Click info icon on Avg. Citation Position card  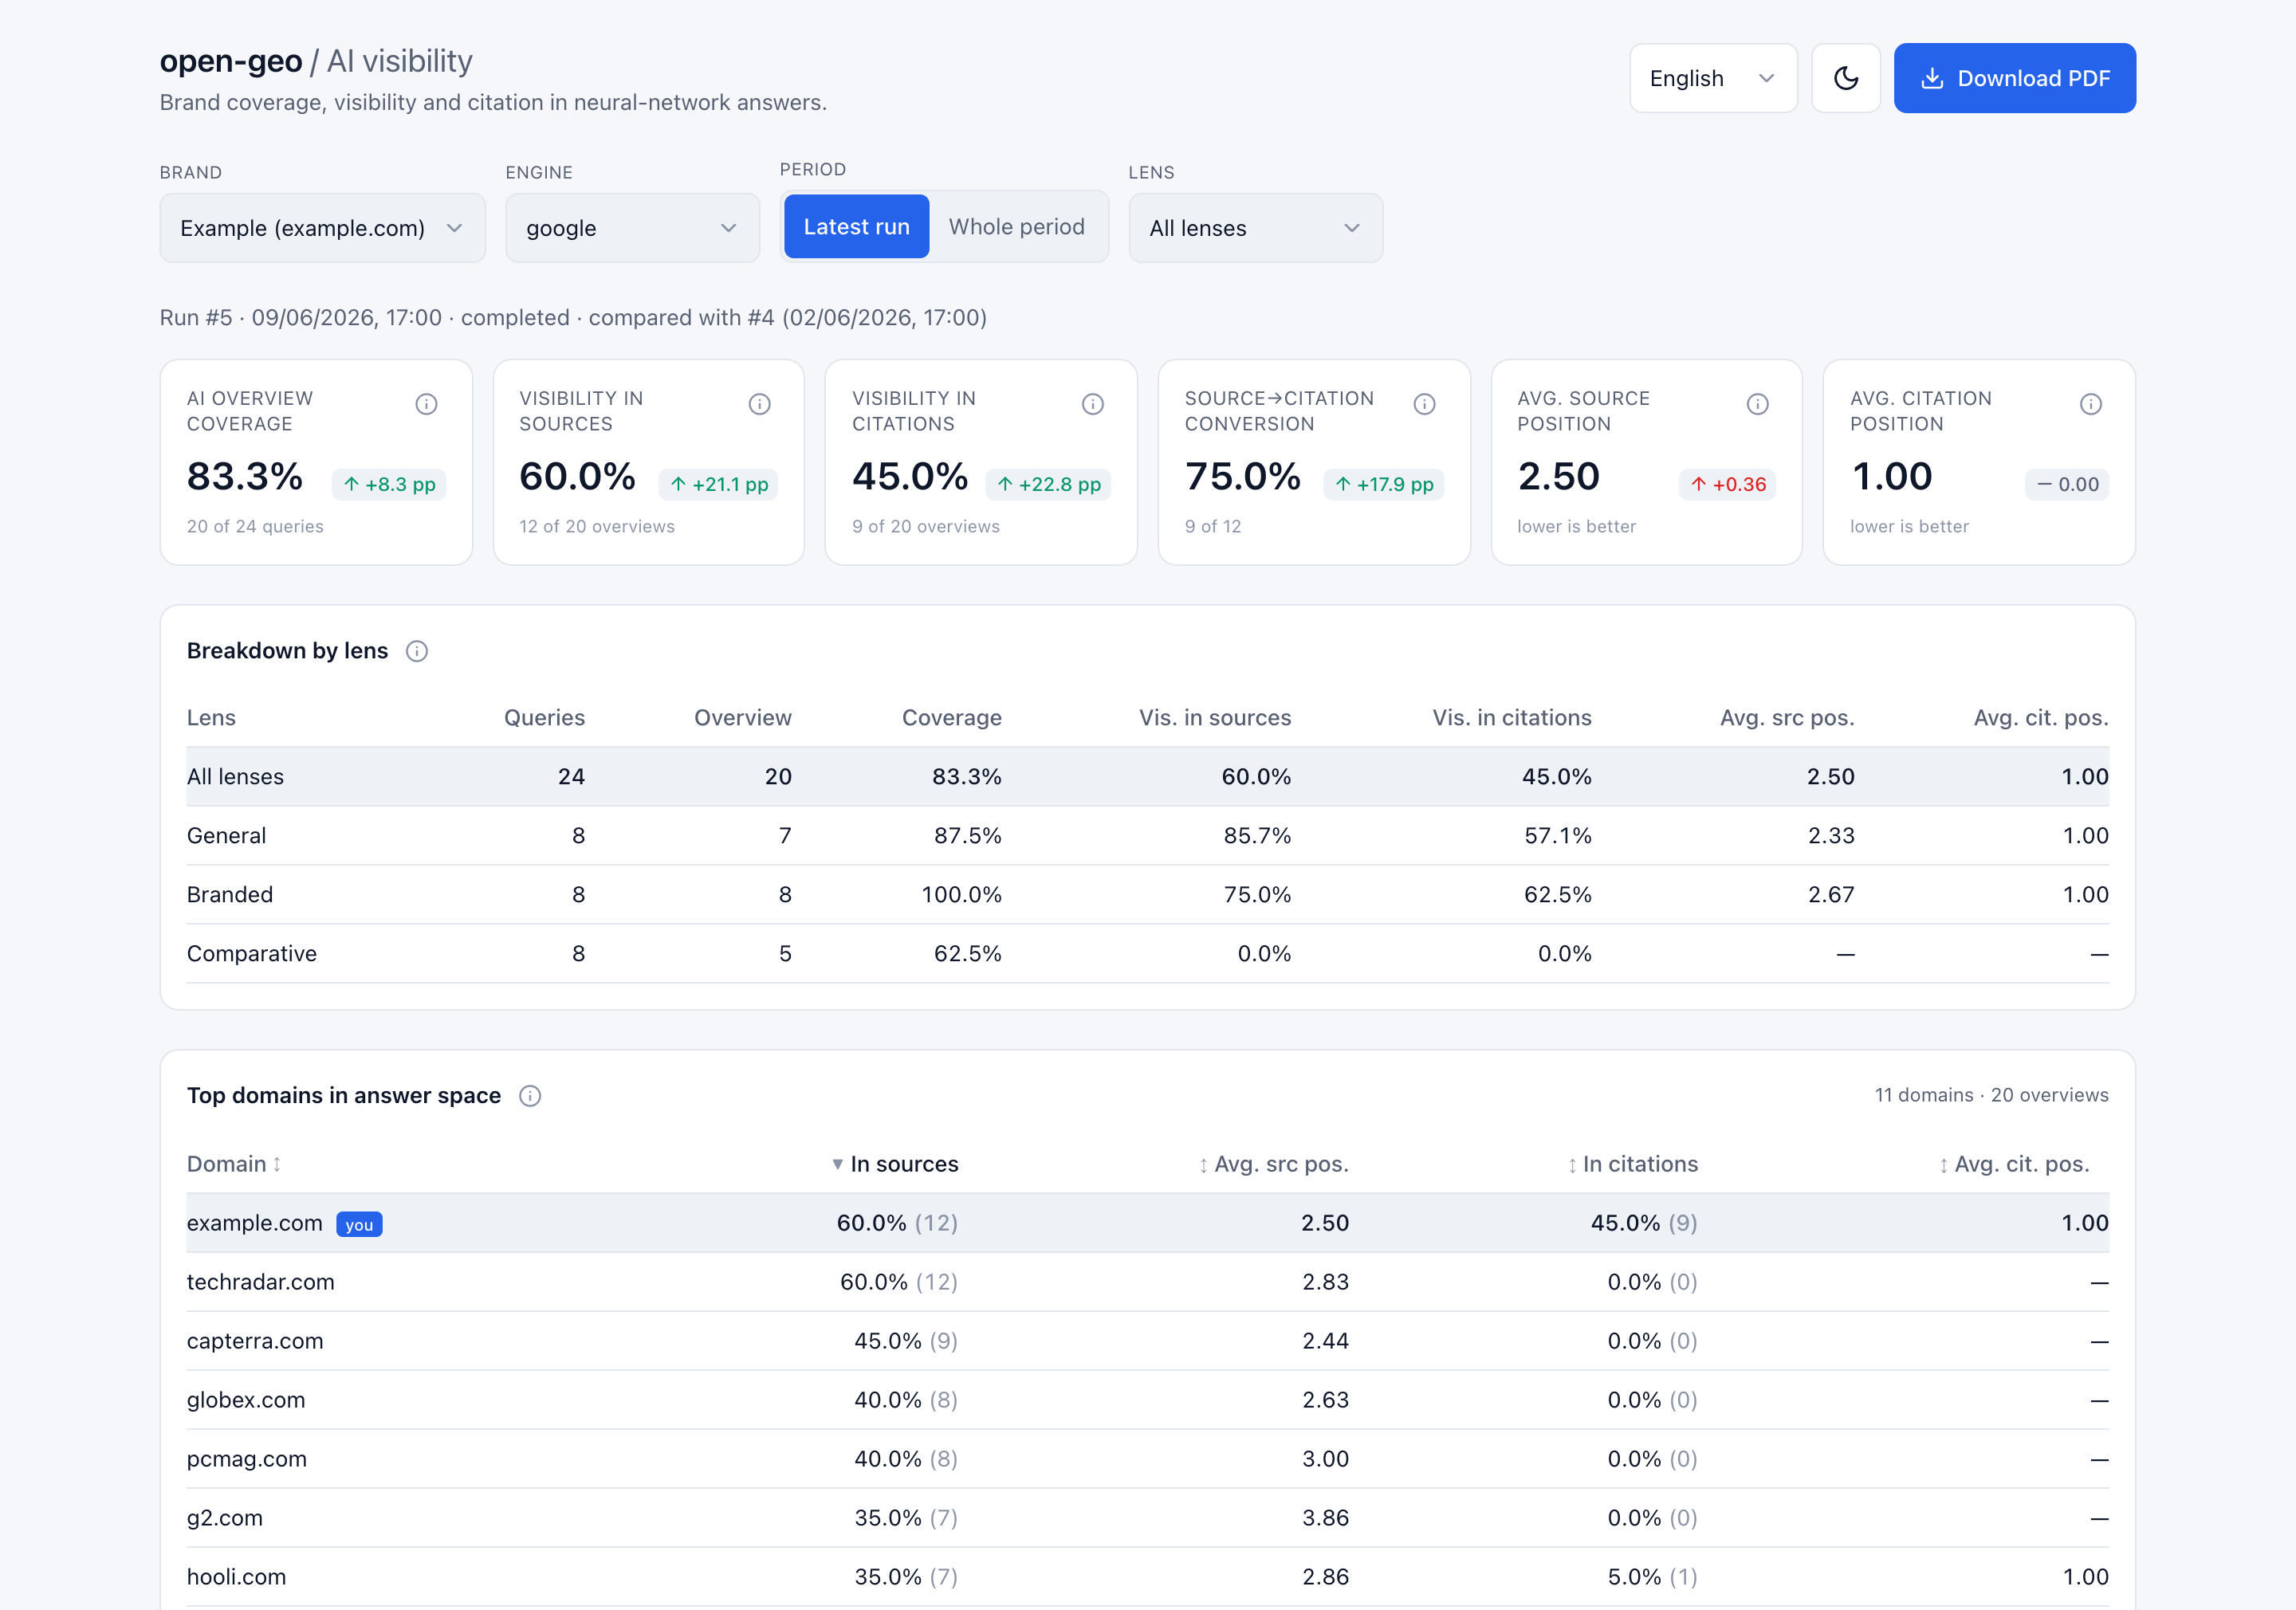[x=2090, y=404]
